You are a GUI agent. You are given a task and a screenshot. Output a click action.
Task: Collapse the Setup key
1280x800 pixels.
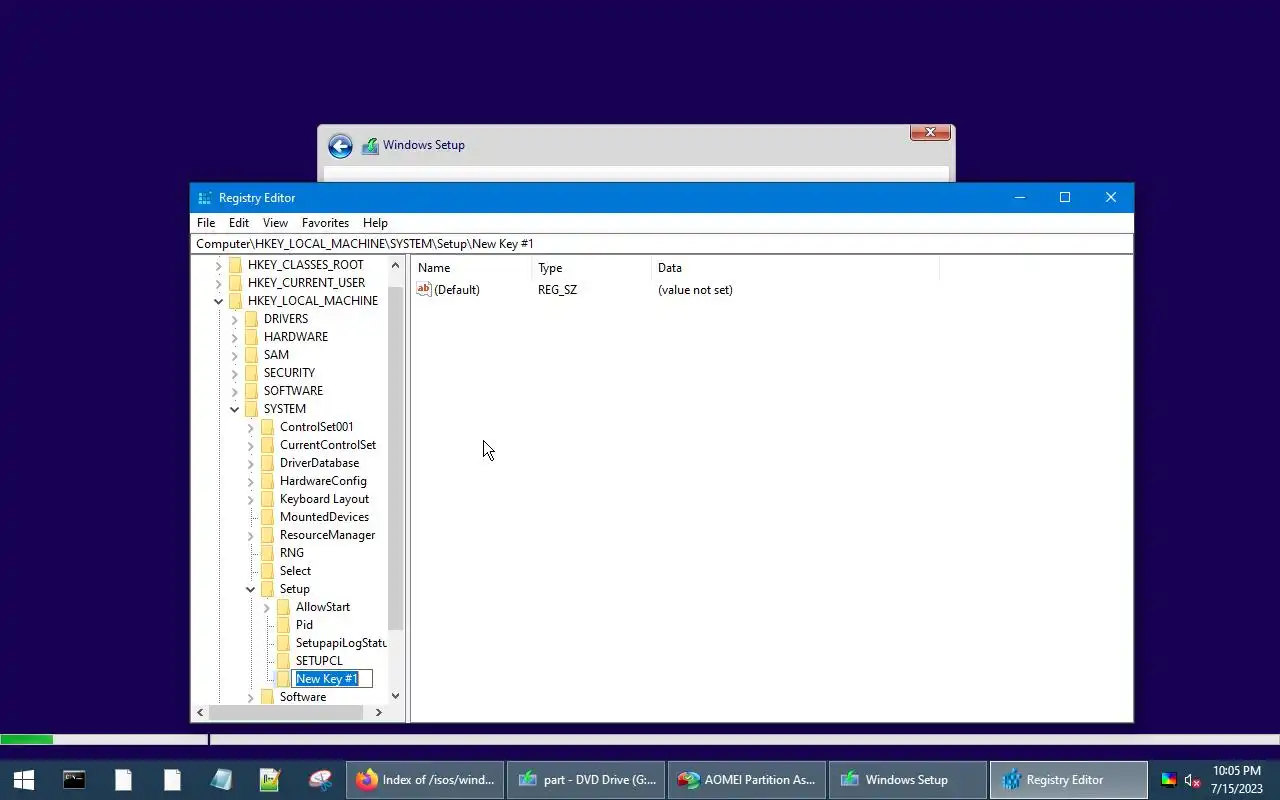click(x=251, y=589)
